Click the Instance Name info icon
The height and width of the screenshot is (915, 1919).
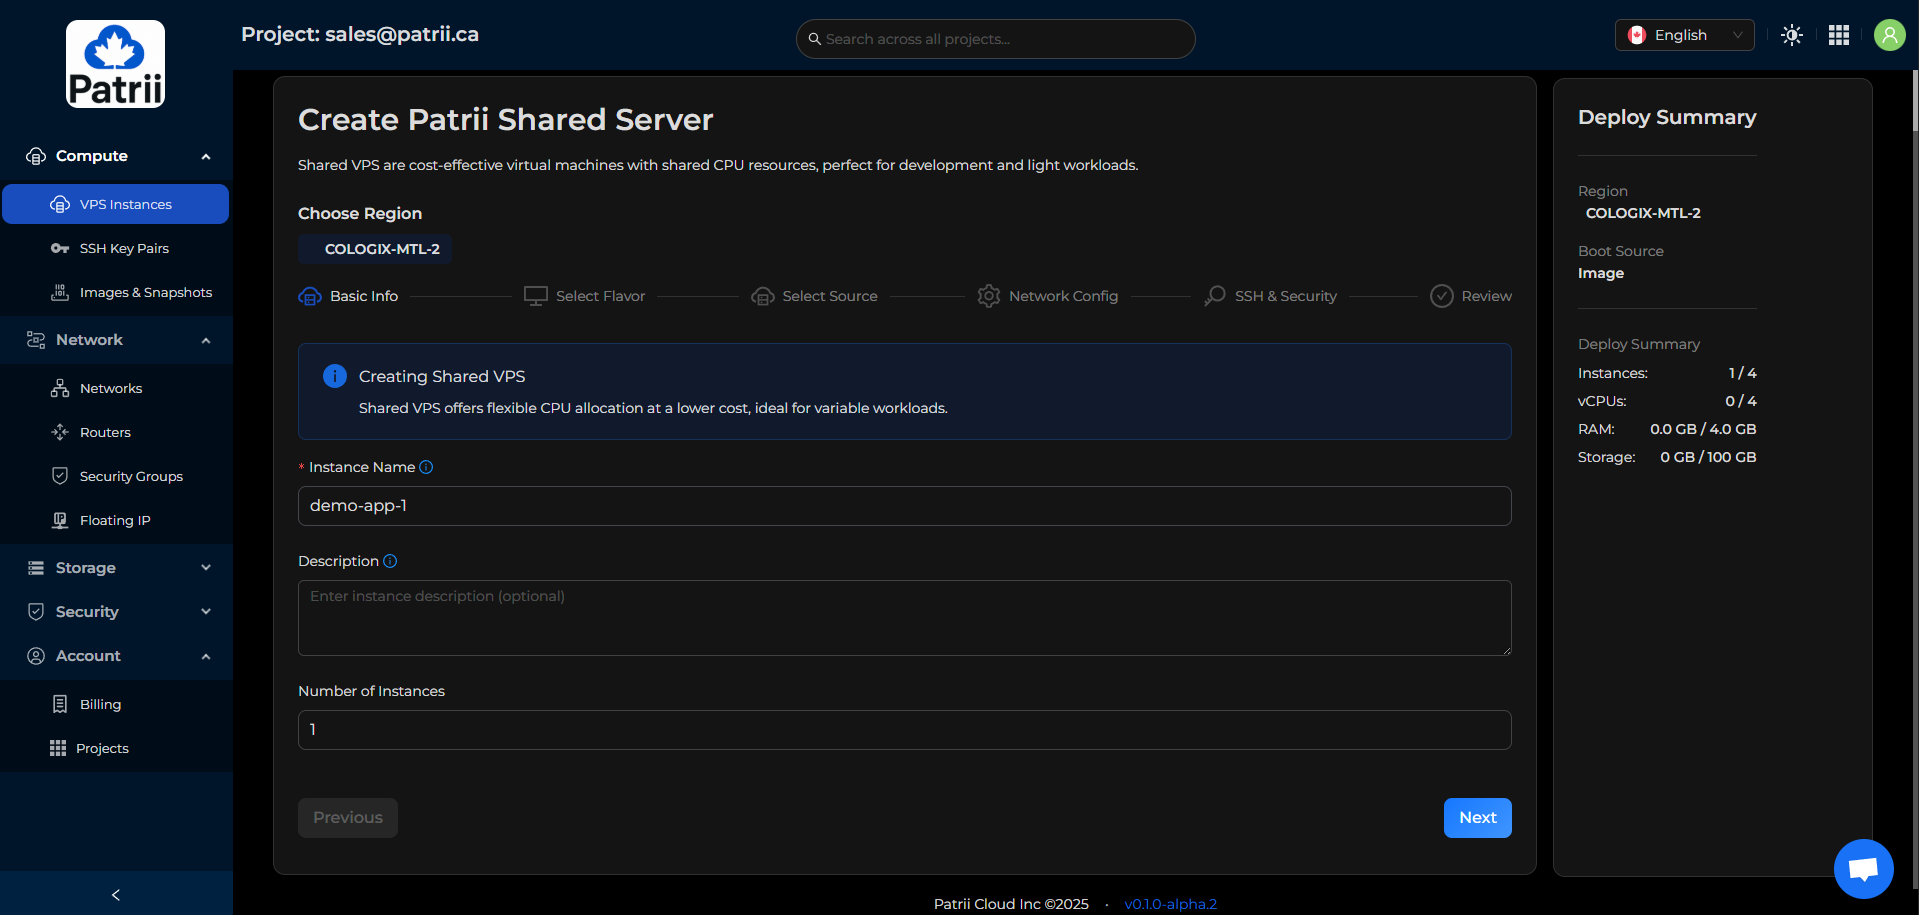pos(426,467)
